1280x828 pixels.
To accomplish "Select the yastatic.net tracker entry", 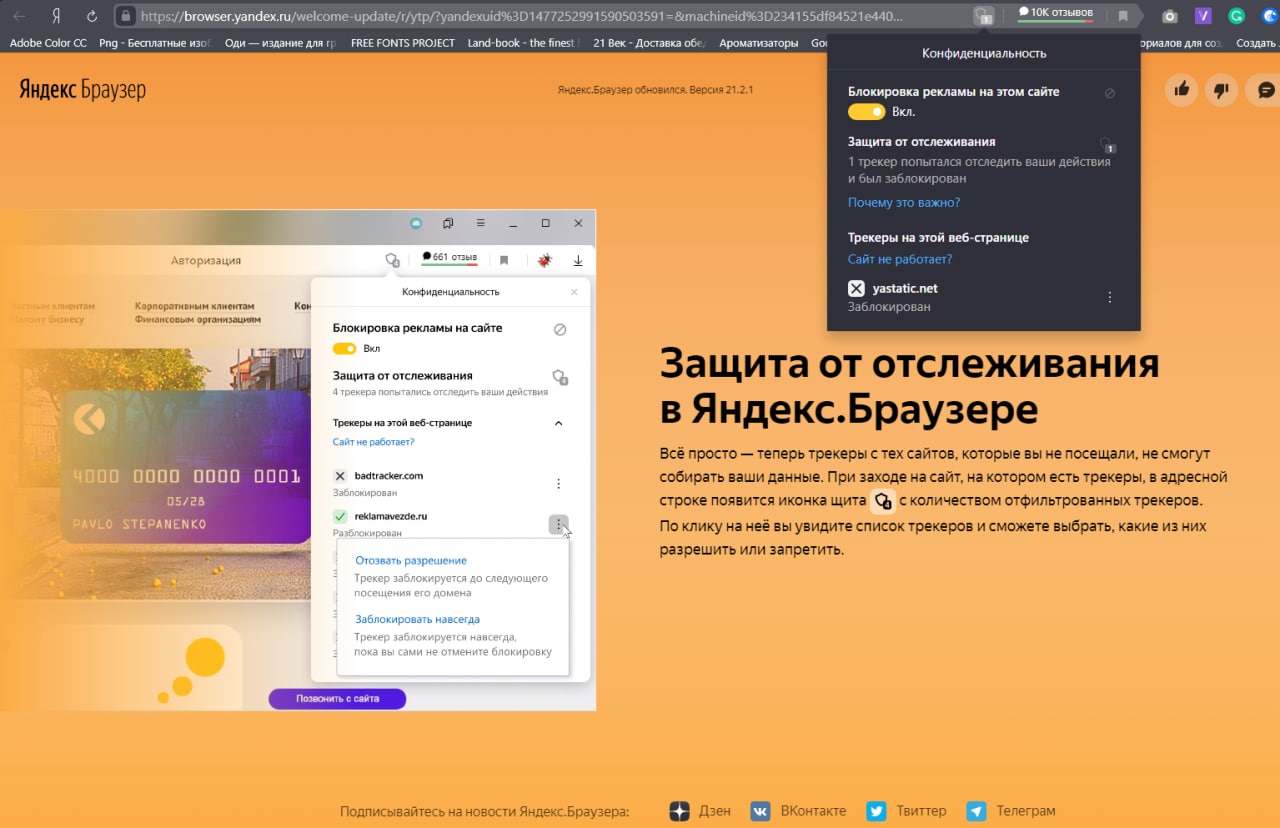I will click(984, 297).
